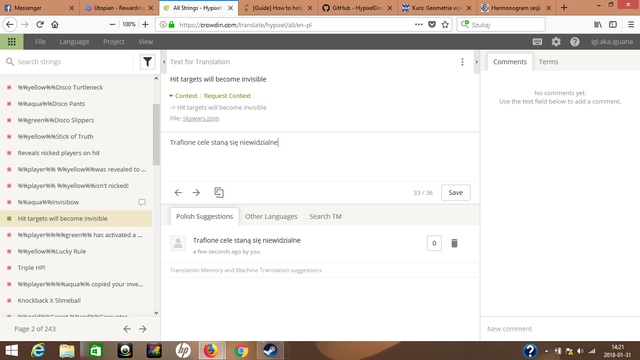Image resolution: width=640 pixels, height=360 pixels.
Task: Select the Polish Suggestions tab
Action: pos(204,216)
